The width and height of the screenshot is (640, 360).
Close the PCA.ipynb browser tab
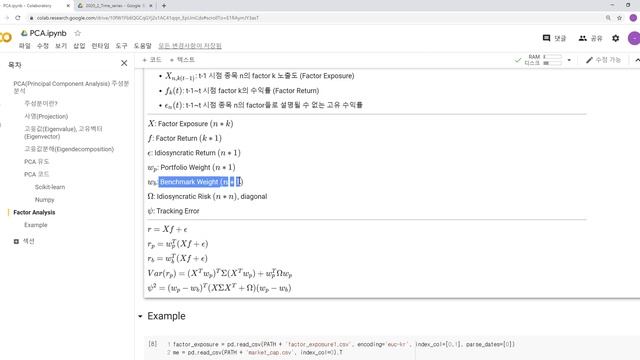68,6
